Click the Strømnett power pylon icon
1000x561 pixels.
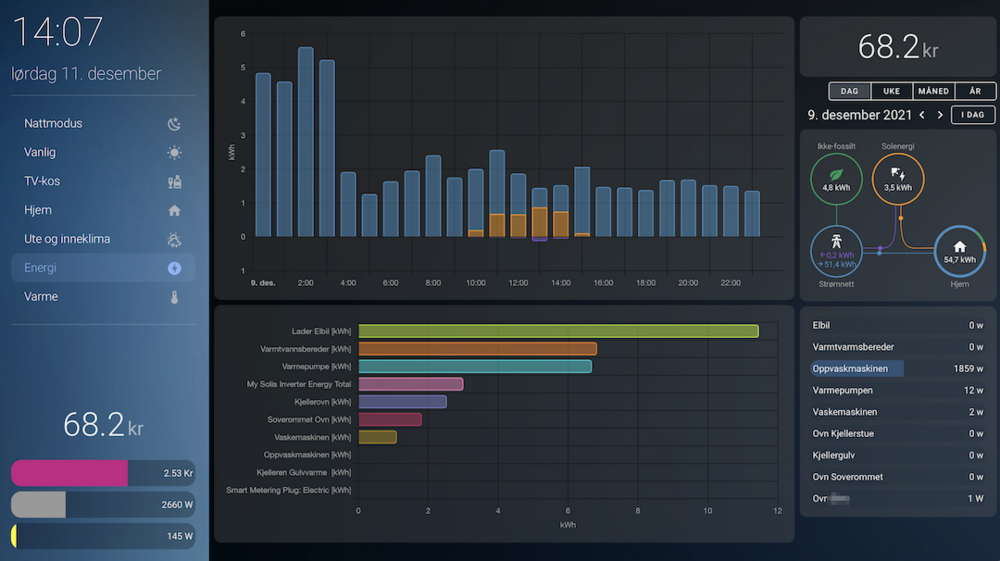pyautogui.click(x=835, y=242)
